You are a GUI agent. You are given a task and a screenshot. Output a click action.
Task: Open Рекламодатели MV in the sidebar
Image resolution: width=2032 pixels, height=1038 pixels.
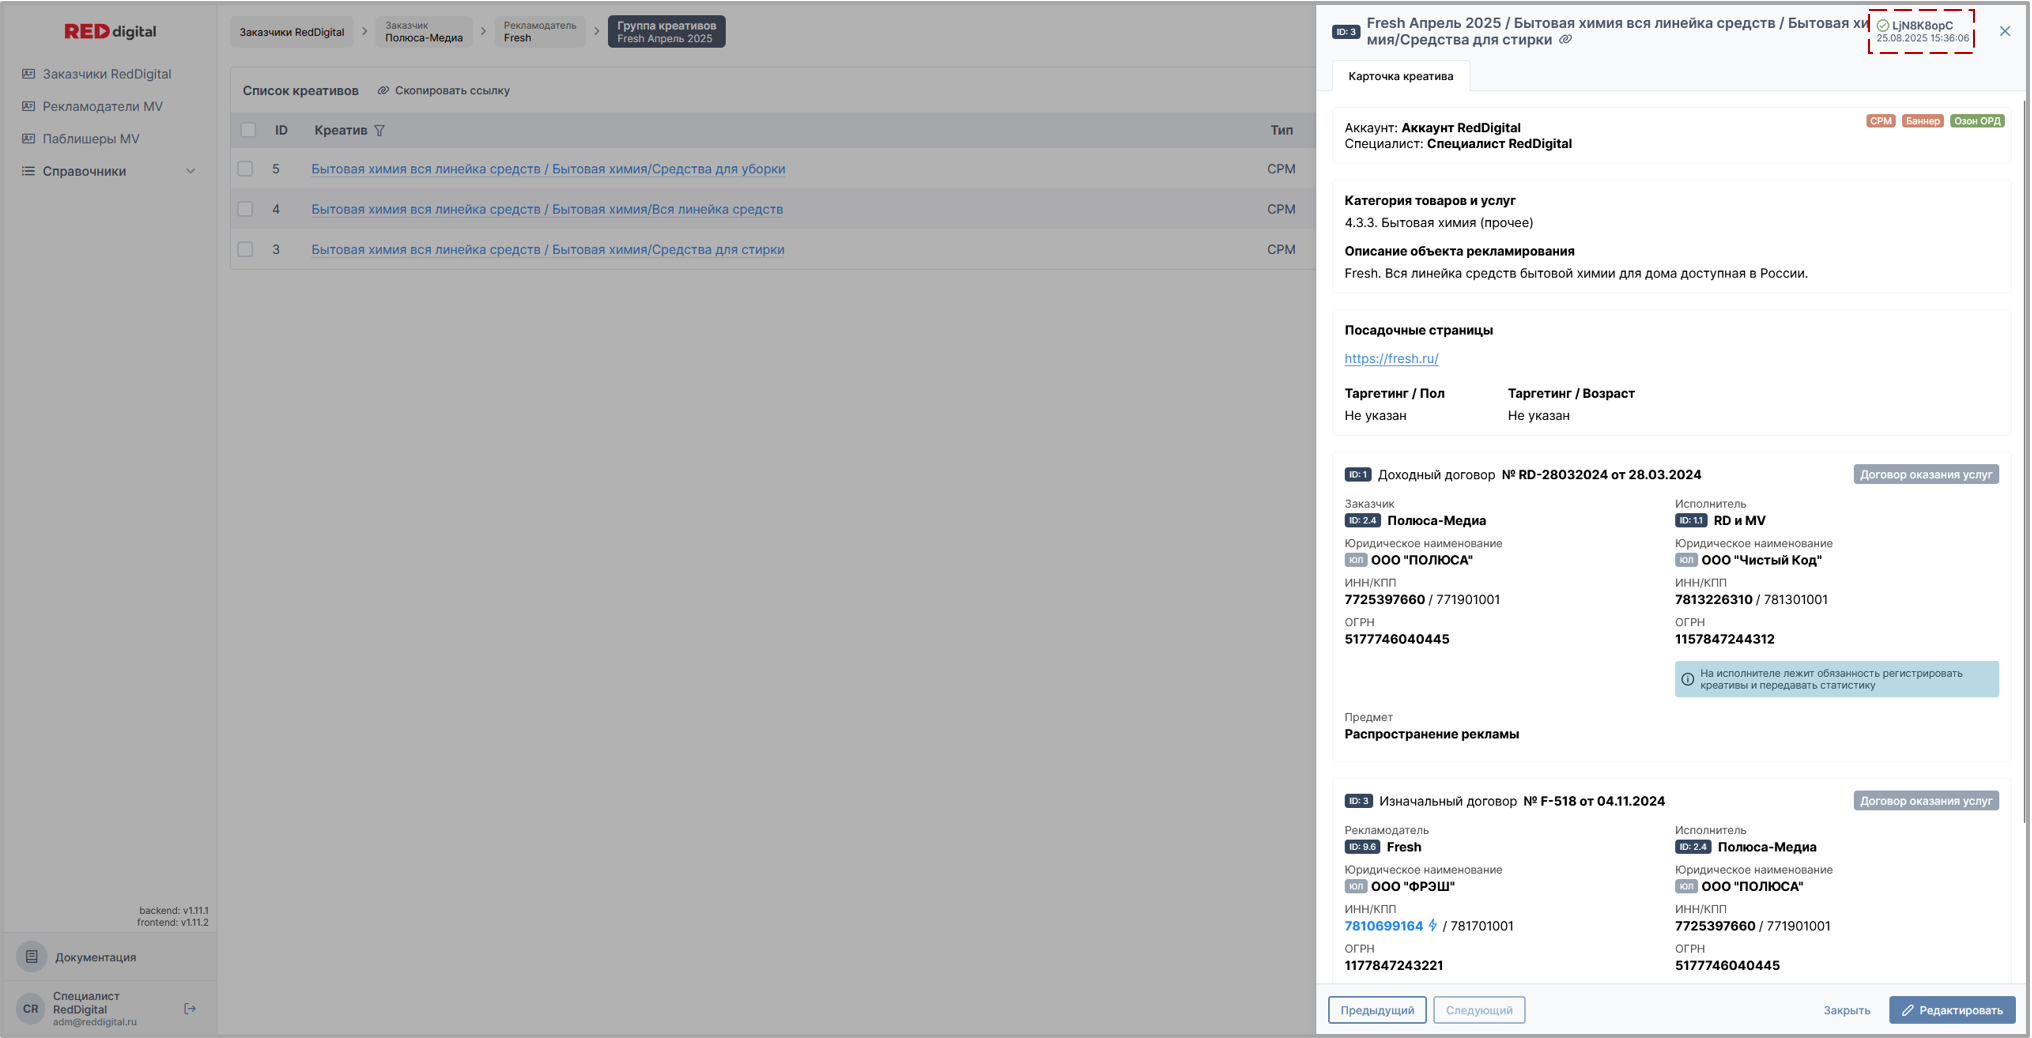click(102, 106)
